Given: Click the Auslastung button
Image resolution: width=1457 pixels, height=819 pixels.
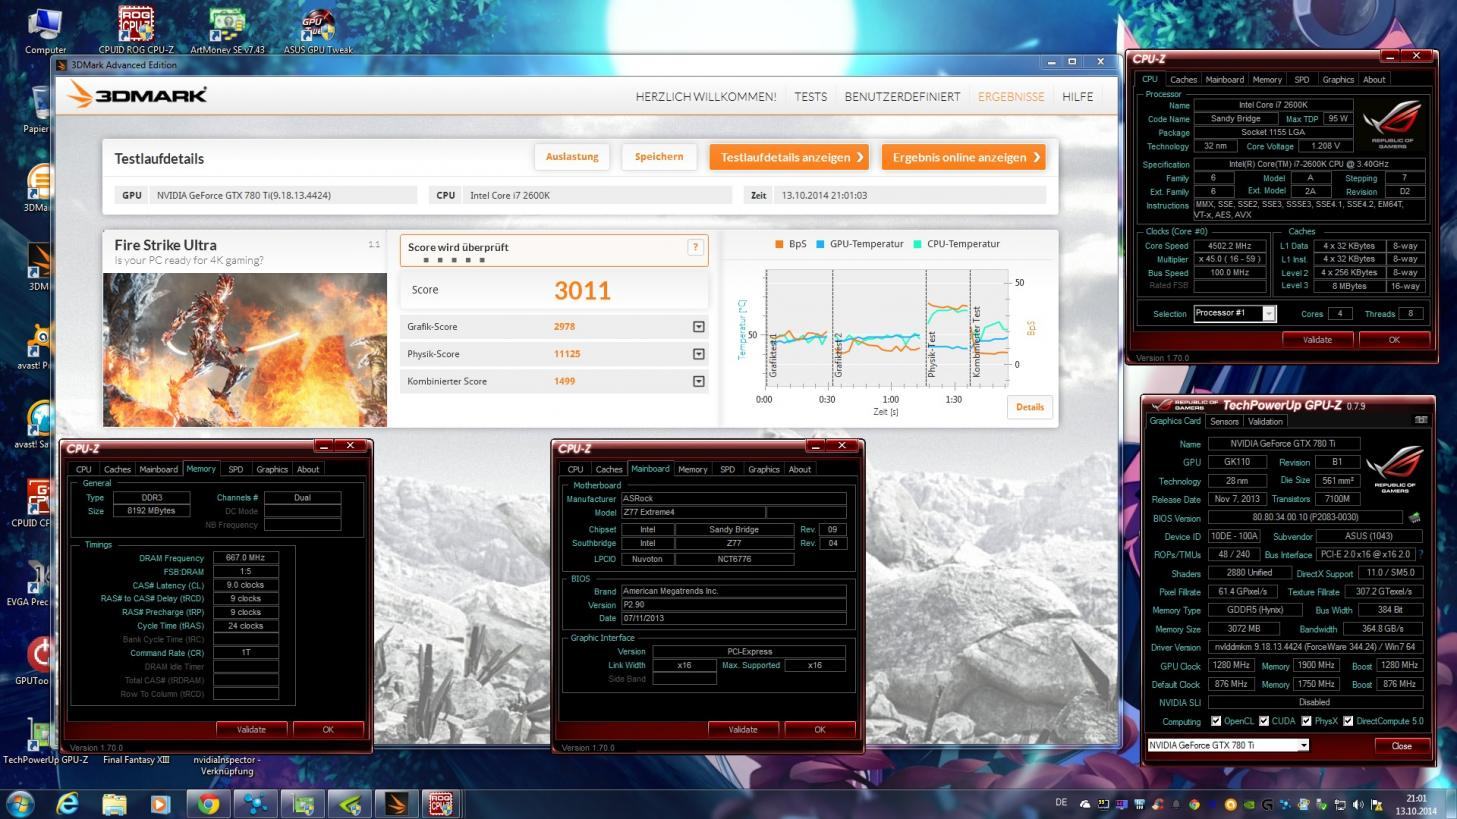Looking at the screenshot, I should tap(572, 157).
